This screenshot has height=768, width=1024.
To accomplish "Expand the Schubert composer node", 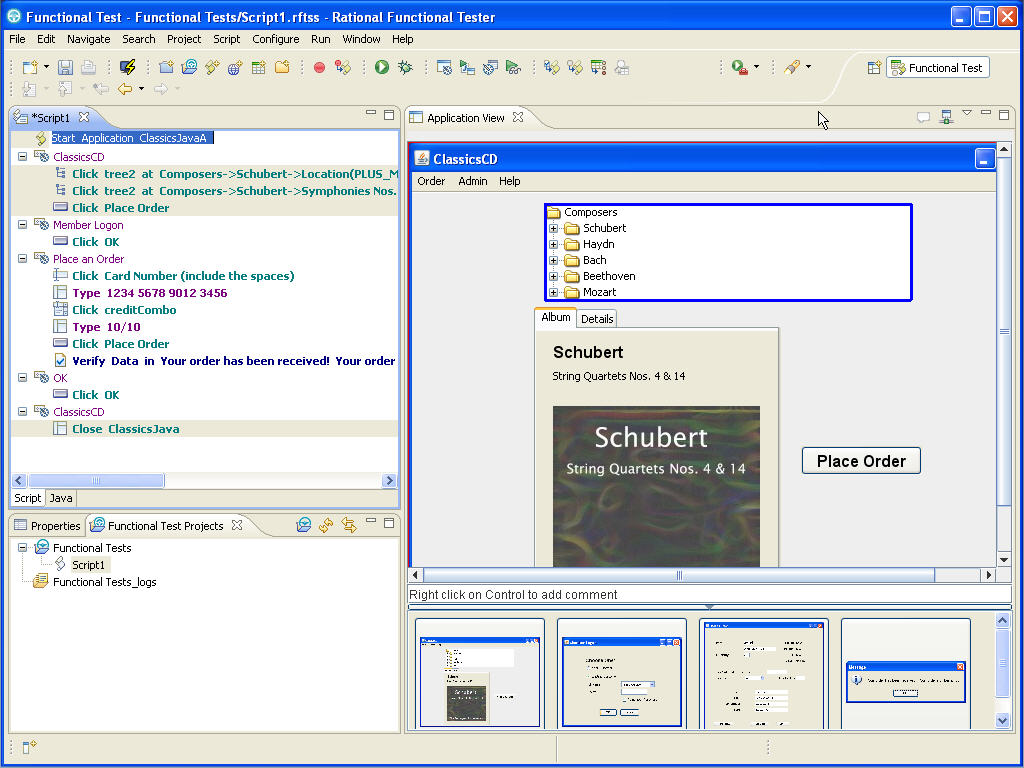I will 553,228.
